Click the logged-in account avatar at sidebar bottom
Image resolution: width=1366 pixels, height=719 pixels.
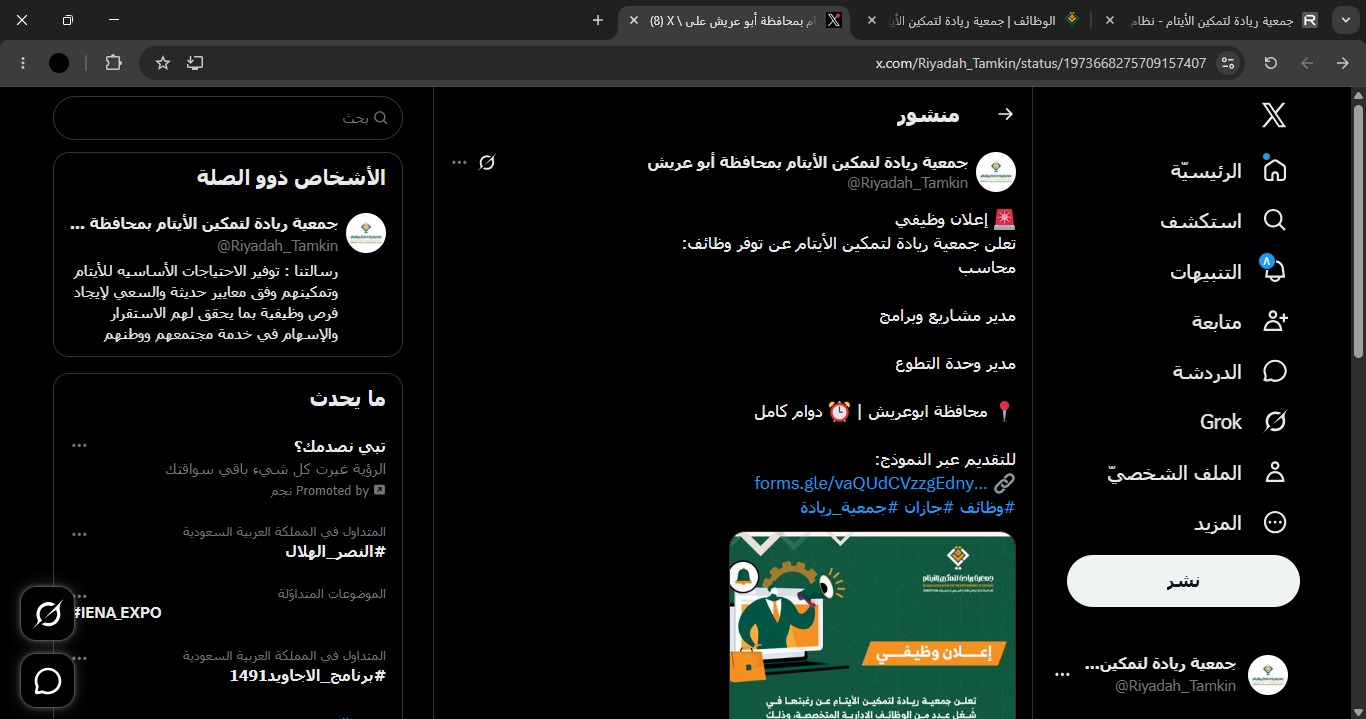click(1268, 675)
